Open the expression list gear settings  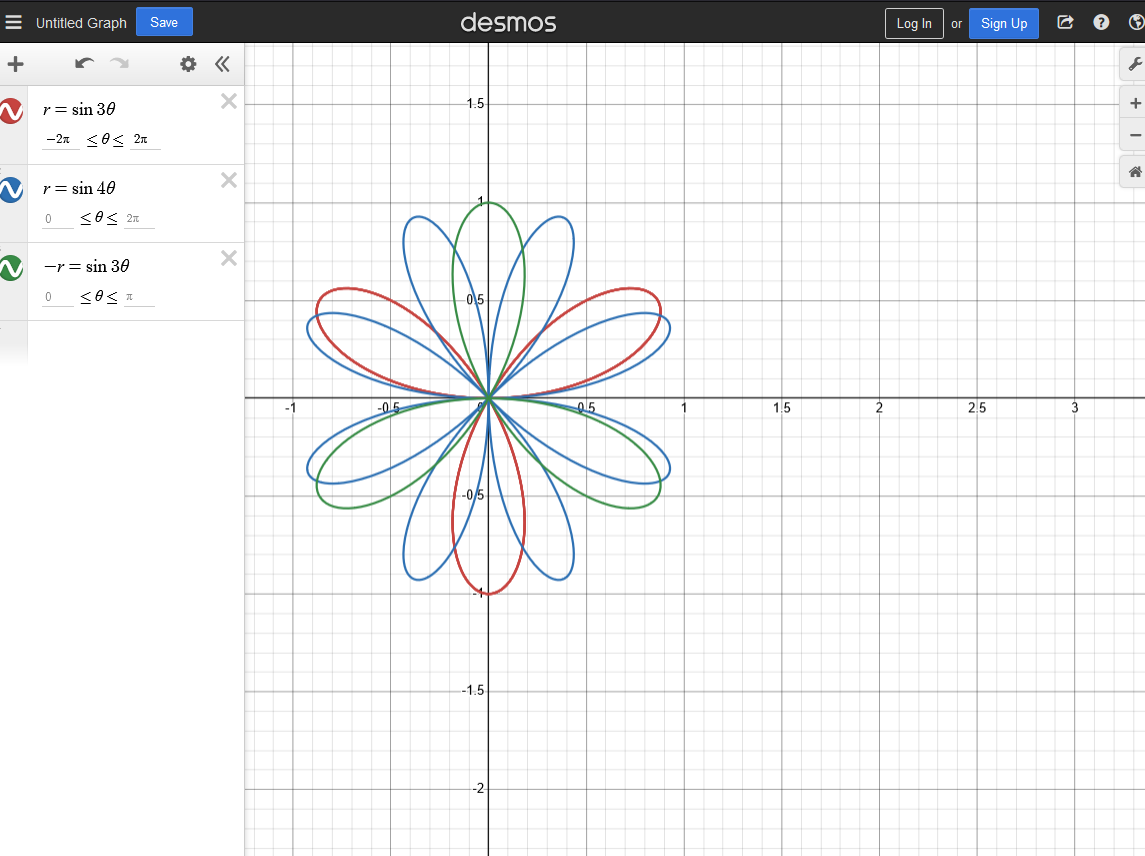pos(188,65)
